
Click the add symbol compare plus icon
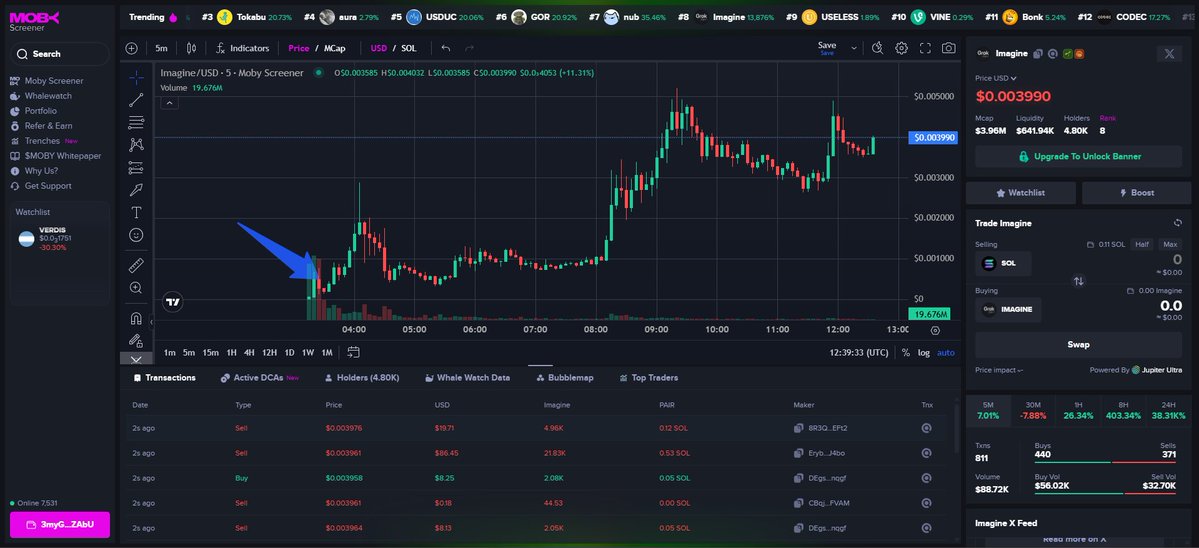pos(132,48)
